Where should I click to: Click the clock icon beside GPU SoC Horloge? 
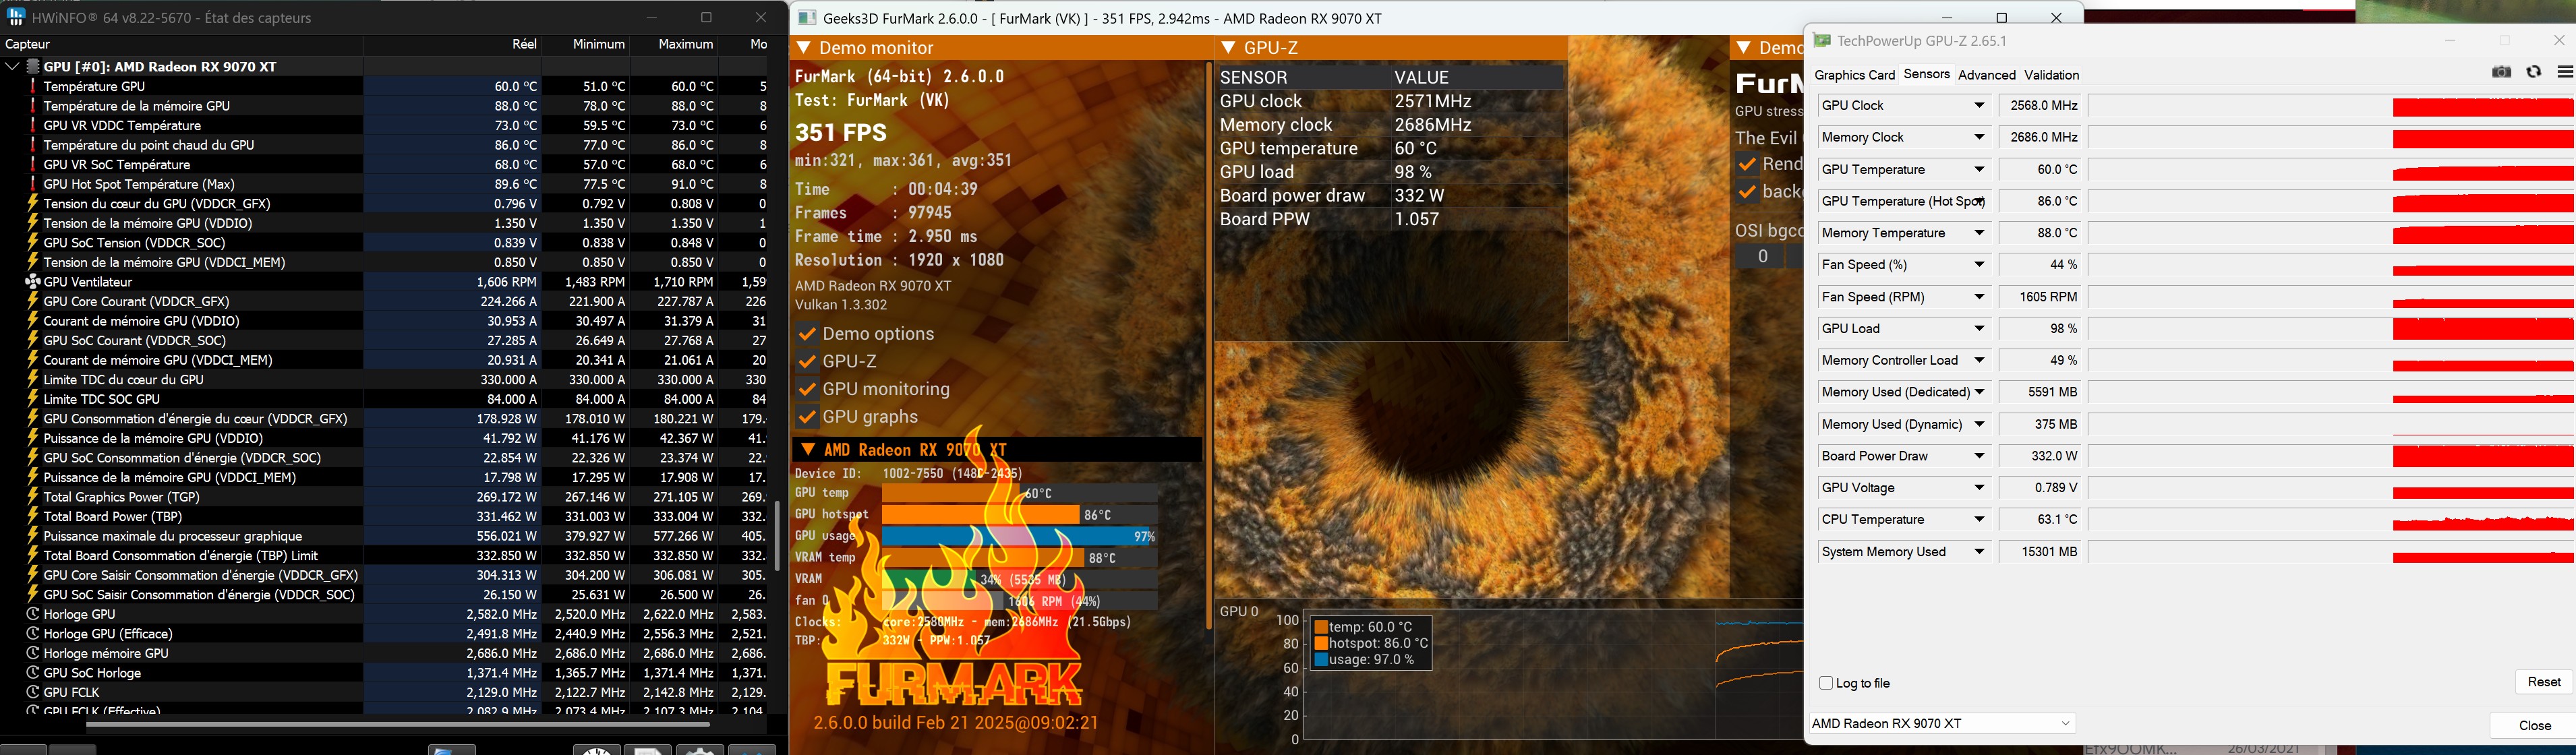click(x=33, y=673)
